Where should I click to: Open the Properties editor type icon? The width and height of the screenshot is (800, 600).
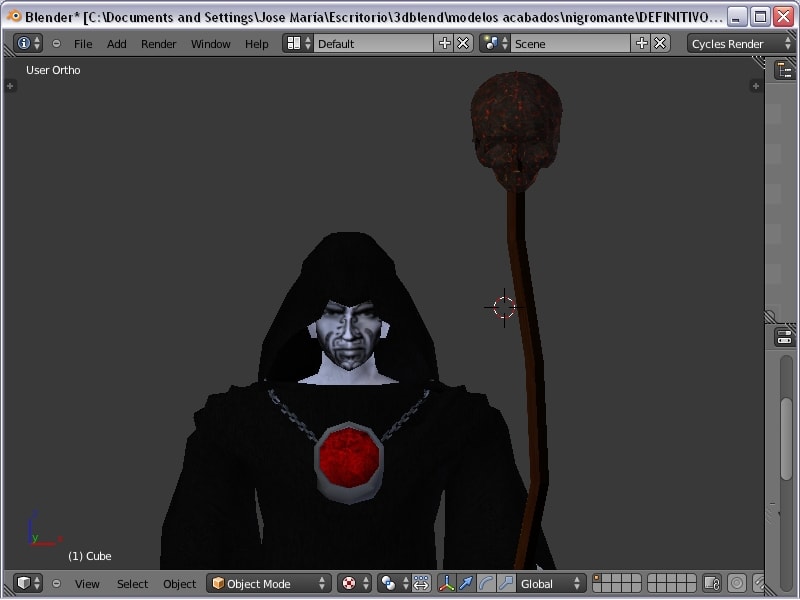pos(785,337)
